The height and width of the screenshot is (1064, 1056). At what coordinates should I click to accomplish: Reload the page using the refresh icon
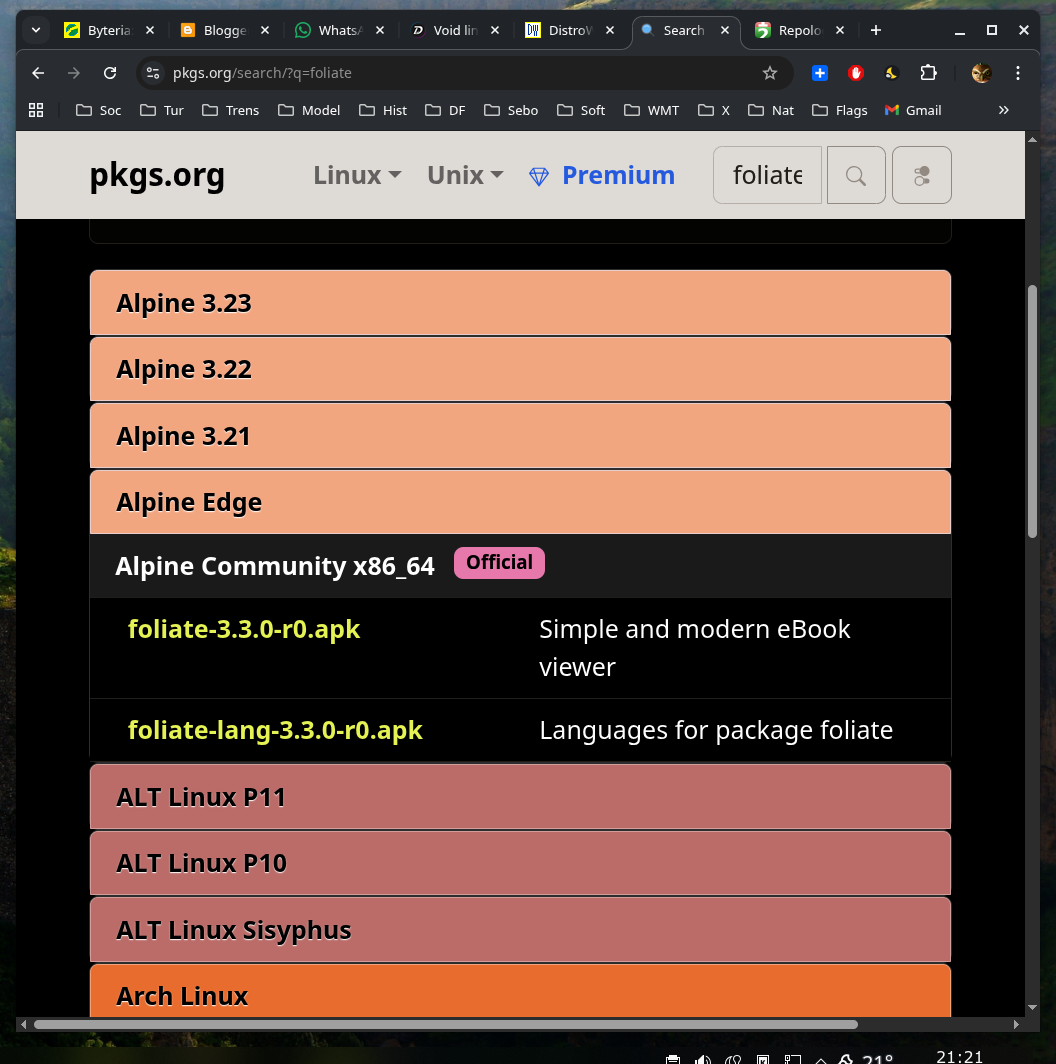[x=110, y=73]
